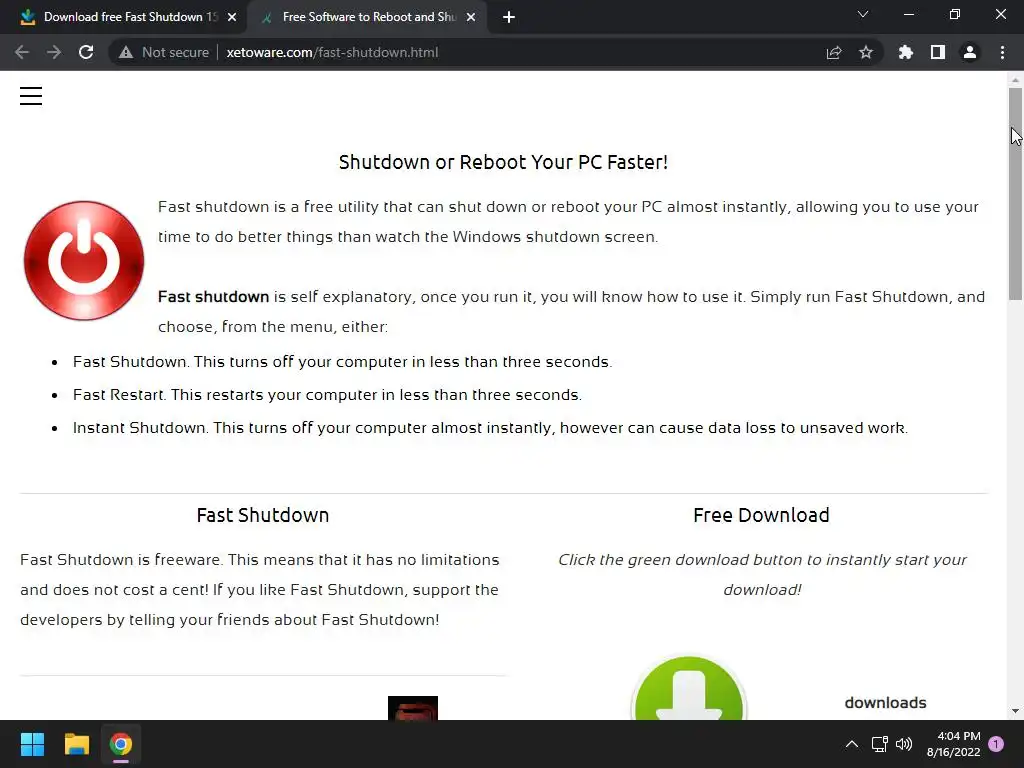
Task: Show hidden system tray icons
Action: [852, 744]
